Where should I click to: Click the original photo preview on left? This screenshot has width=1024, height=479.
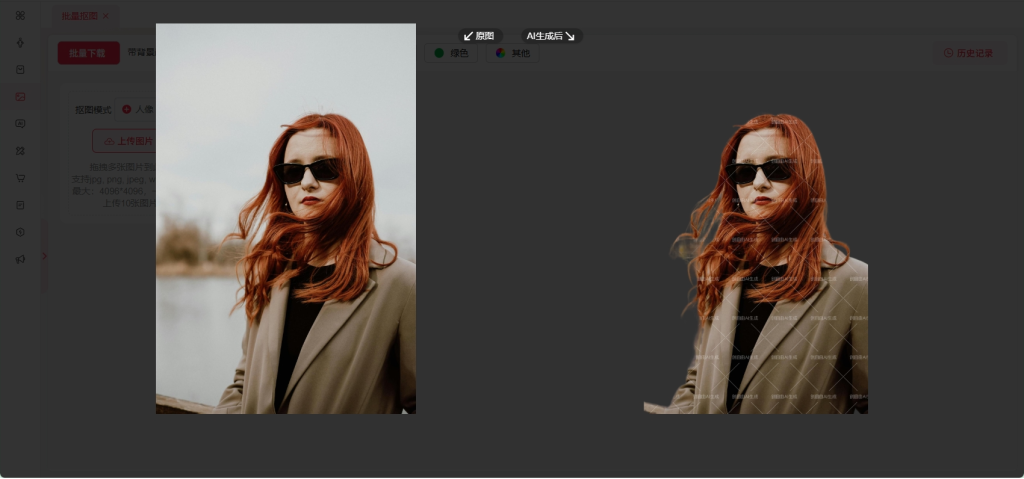pyautogui.click(x=285, y=218)
